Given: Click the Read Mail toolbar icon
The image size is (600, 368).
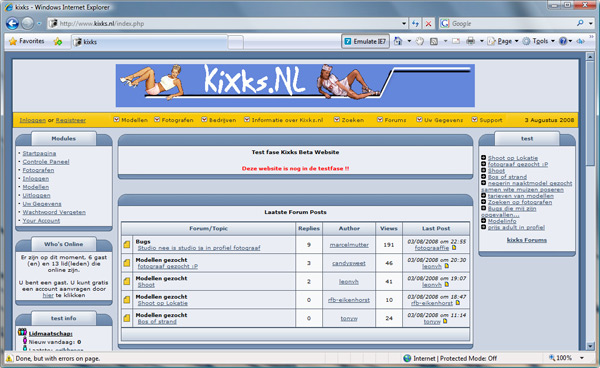Looking at the screenshot, I should point(456,41).
